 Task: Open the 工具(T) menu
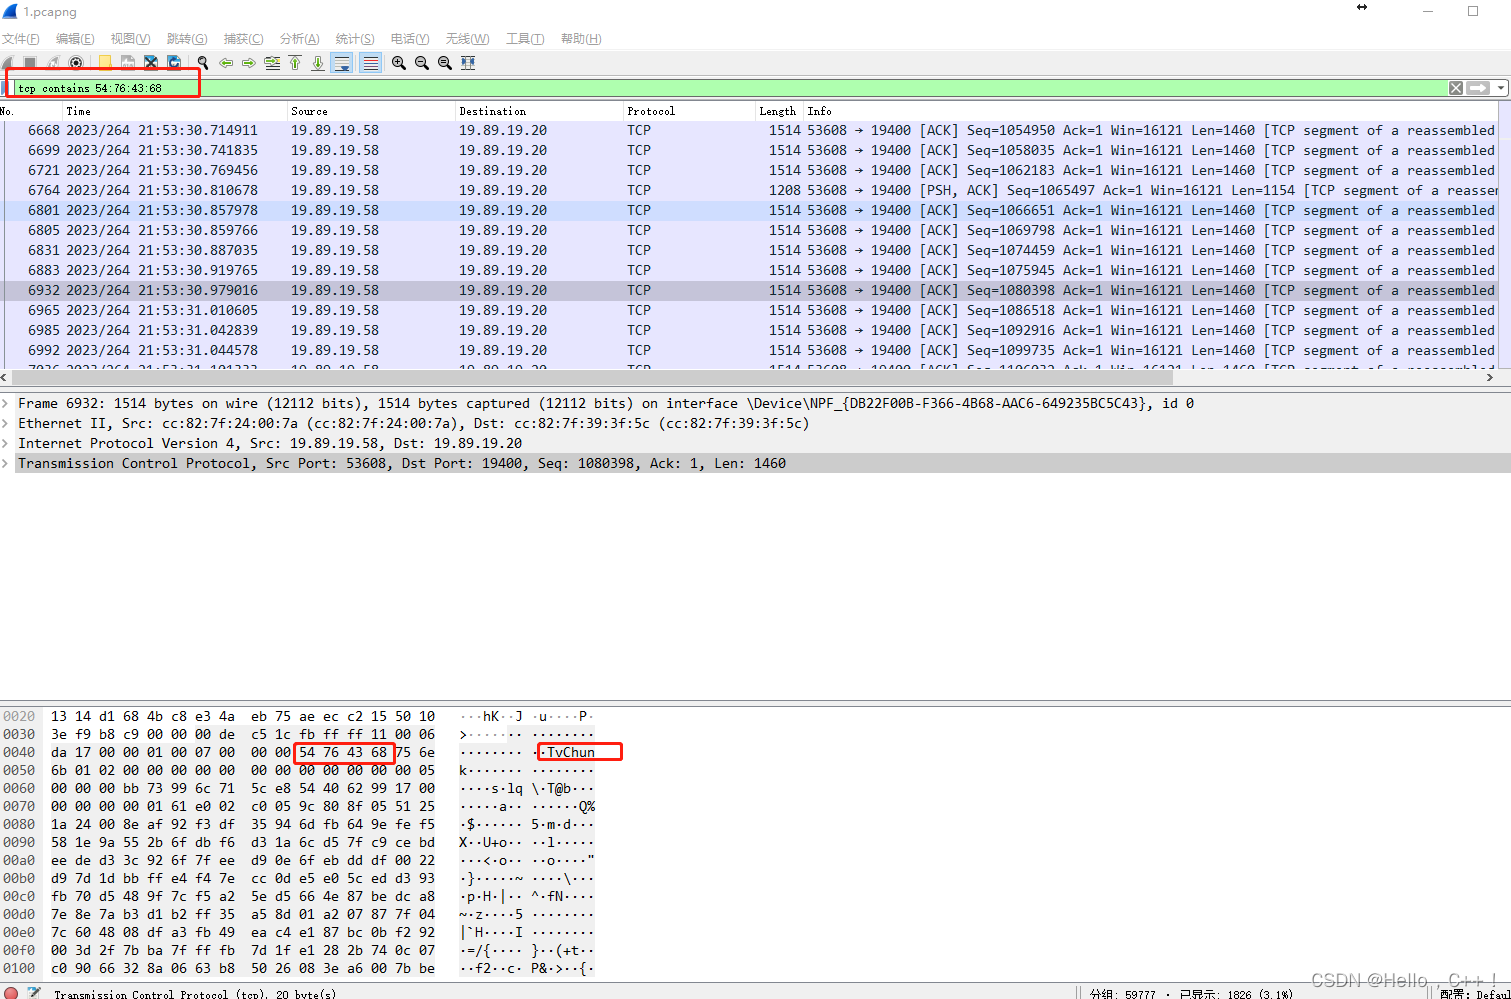(525, 39)
